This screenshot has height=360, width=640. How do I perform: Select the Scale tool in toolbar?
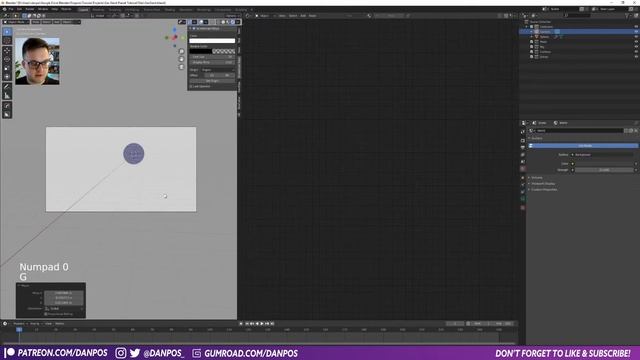tap(7, 68)
